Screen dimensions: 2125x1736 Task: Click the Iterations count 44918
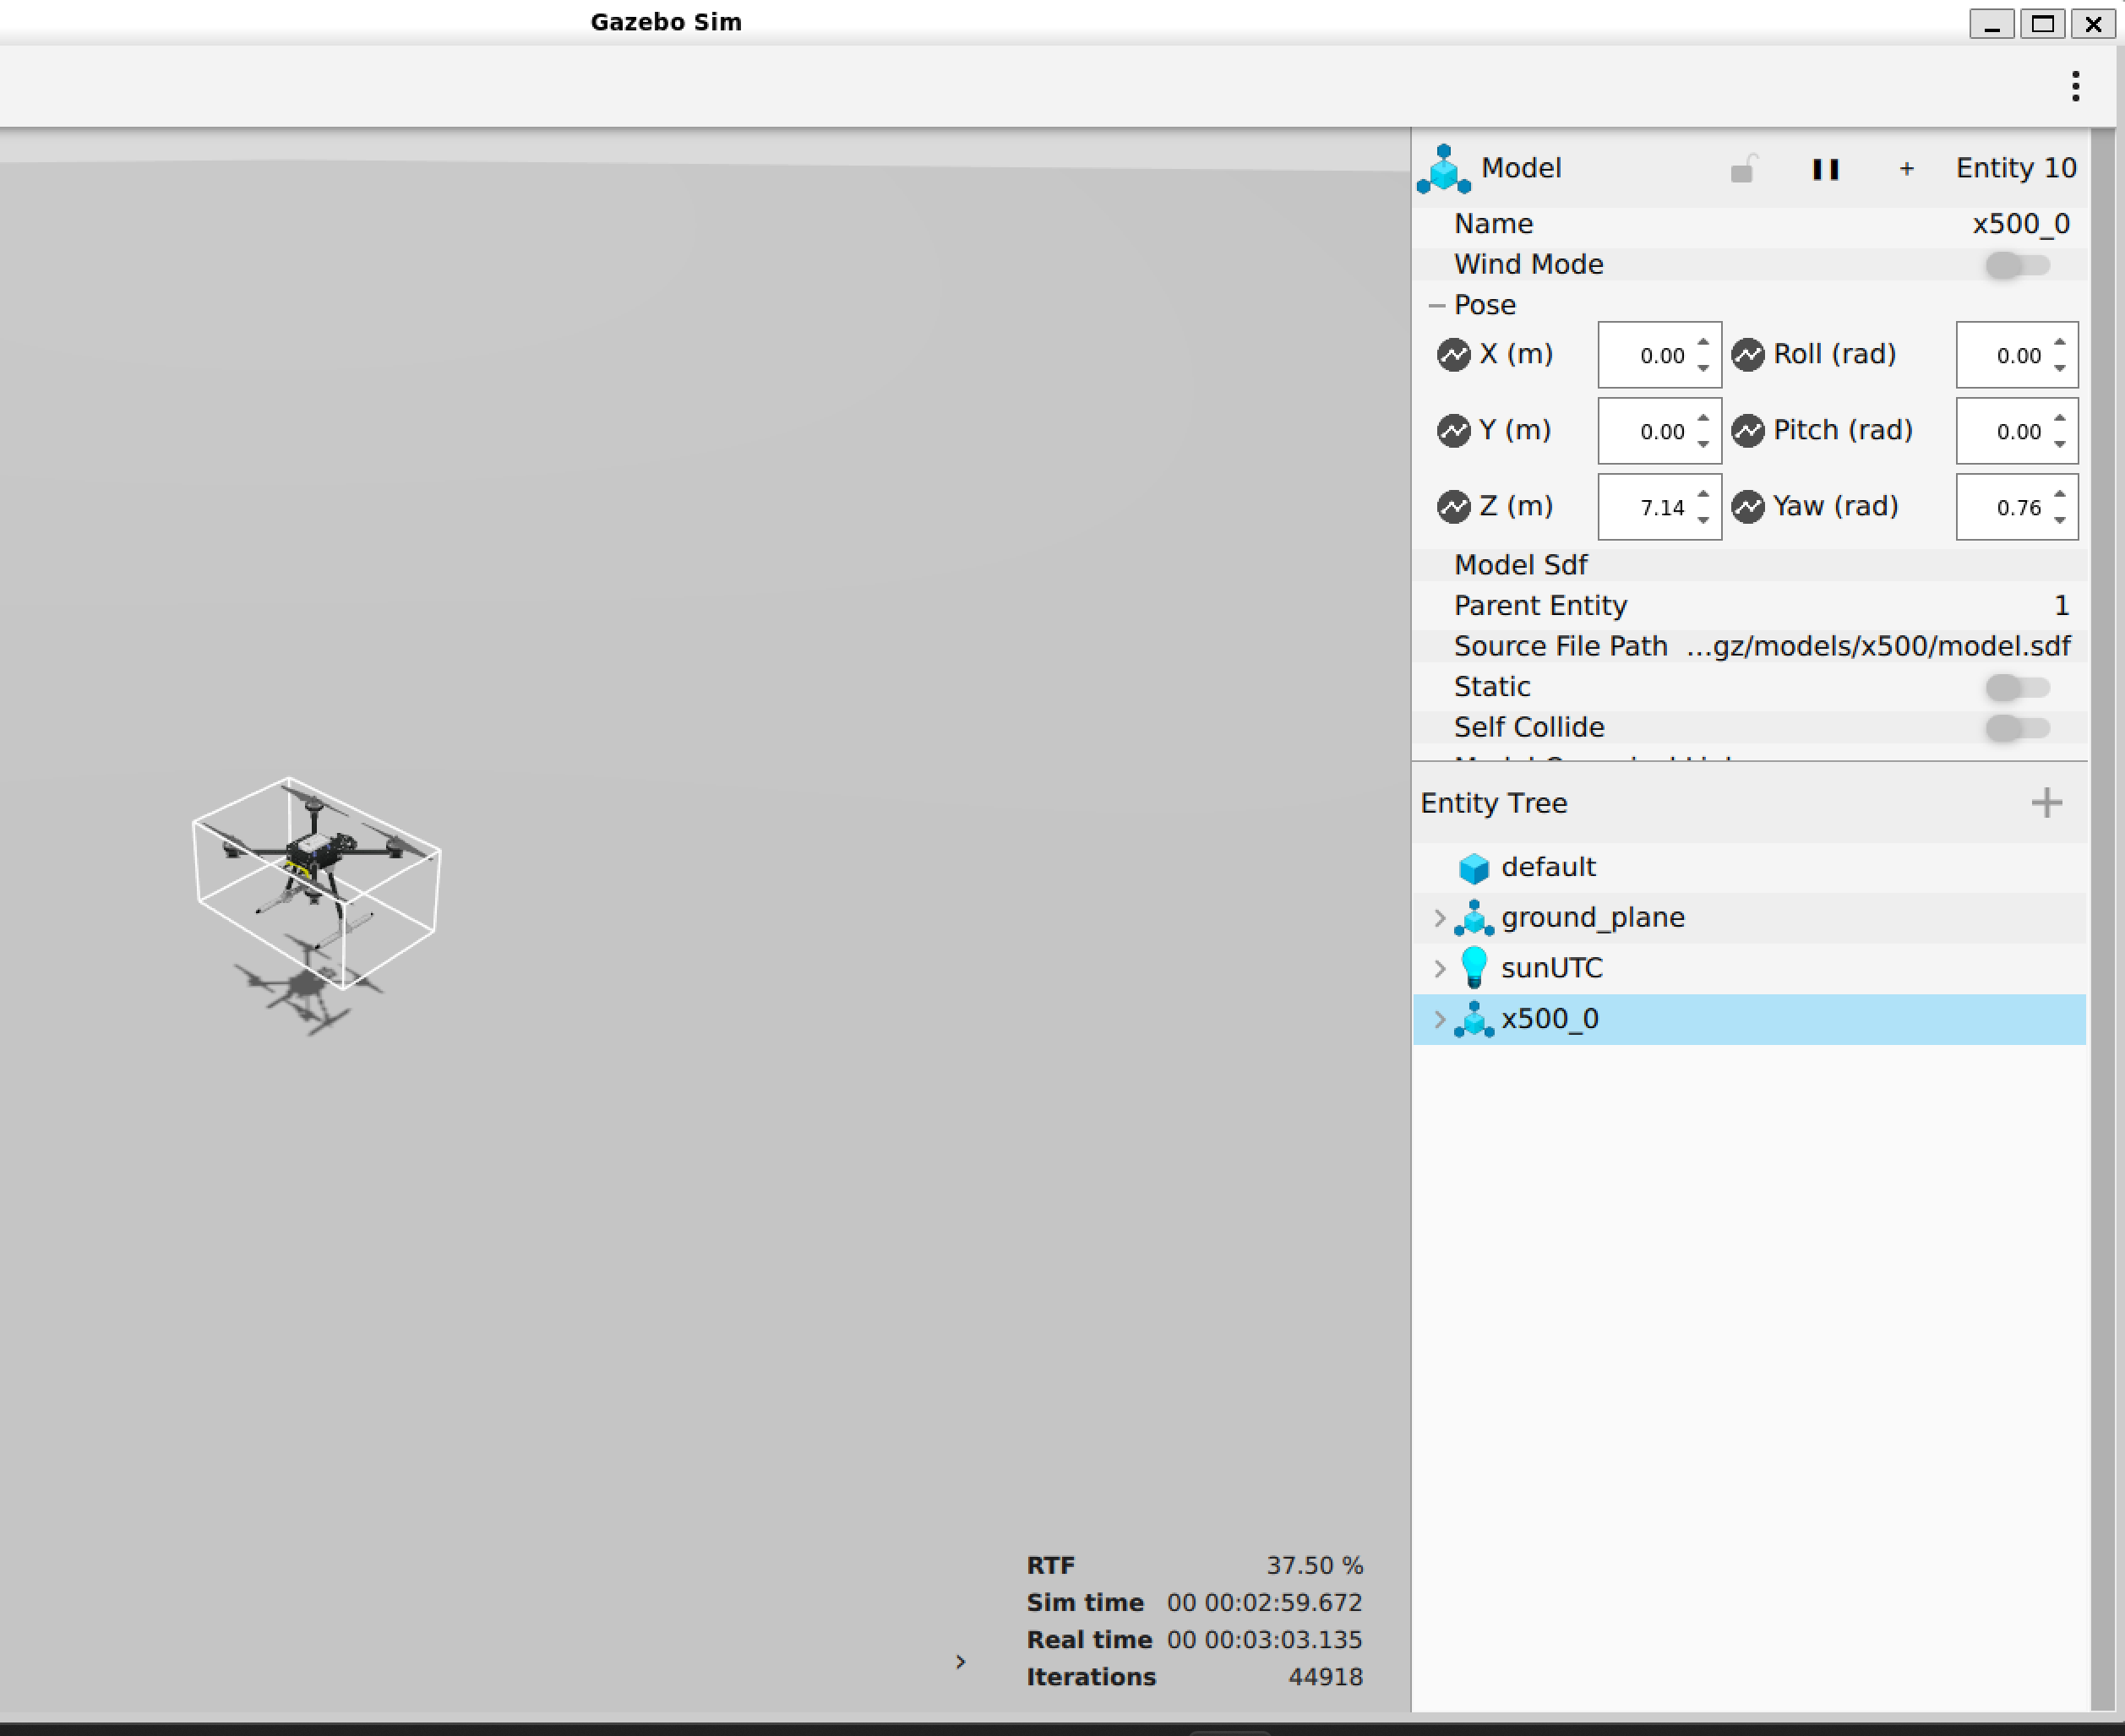coord(1326,1677)
